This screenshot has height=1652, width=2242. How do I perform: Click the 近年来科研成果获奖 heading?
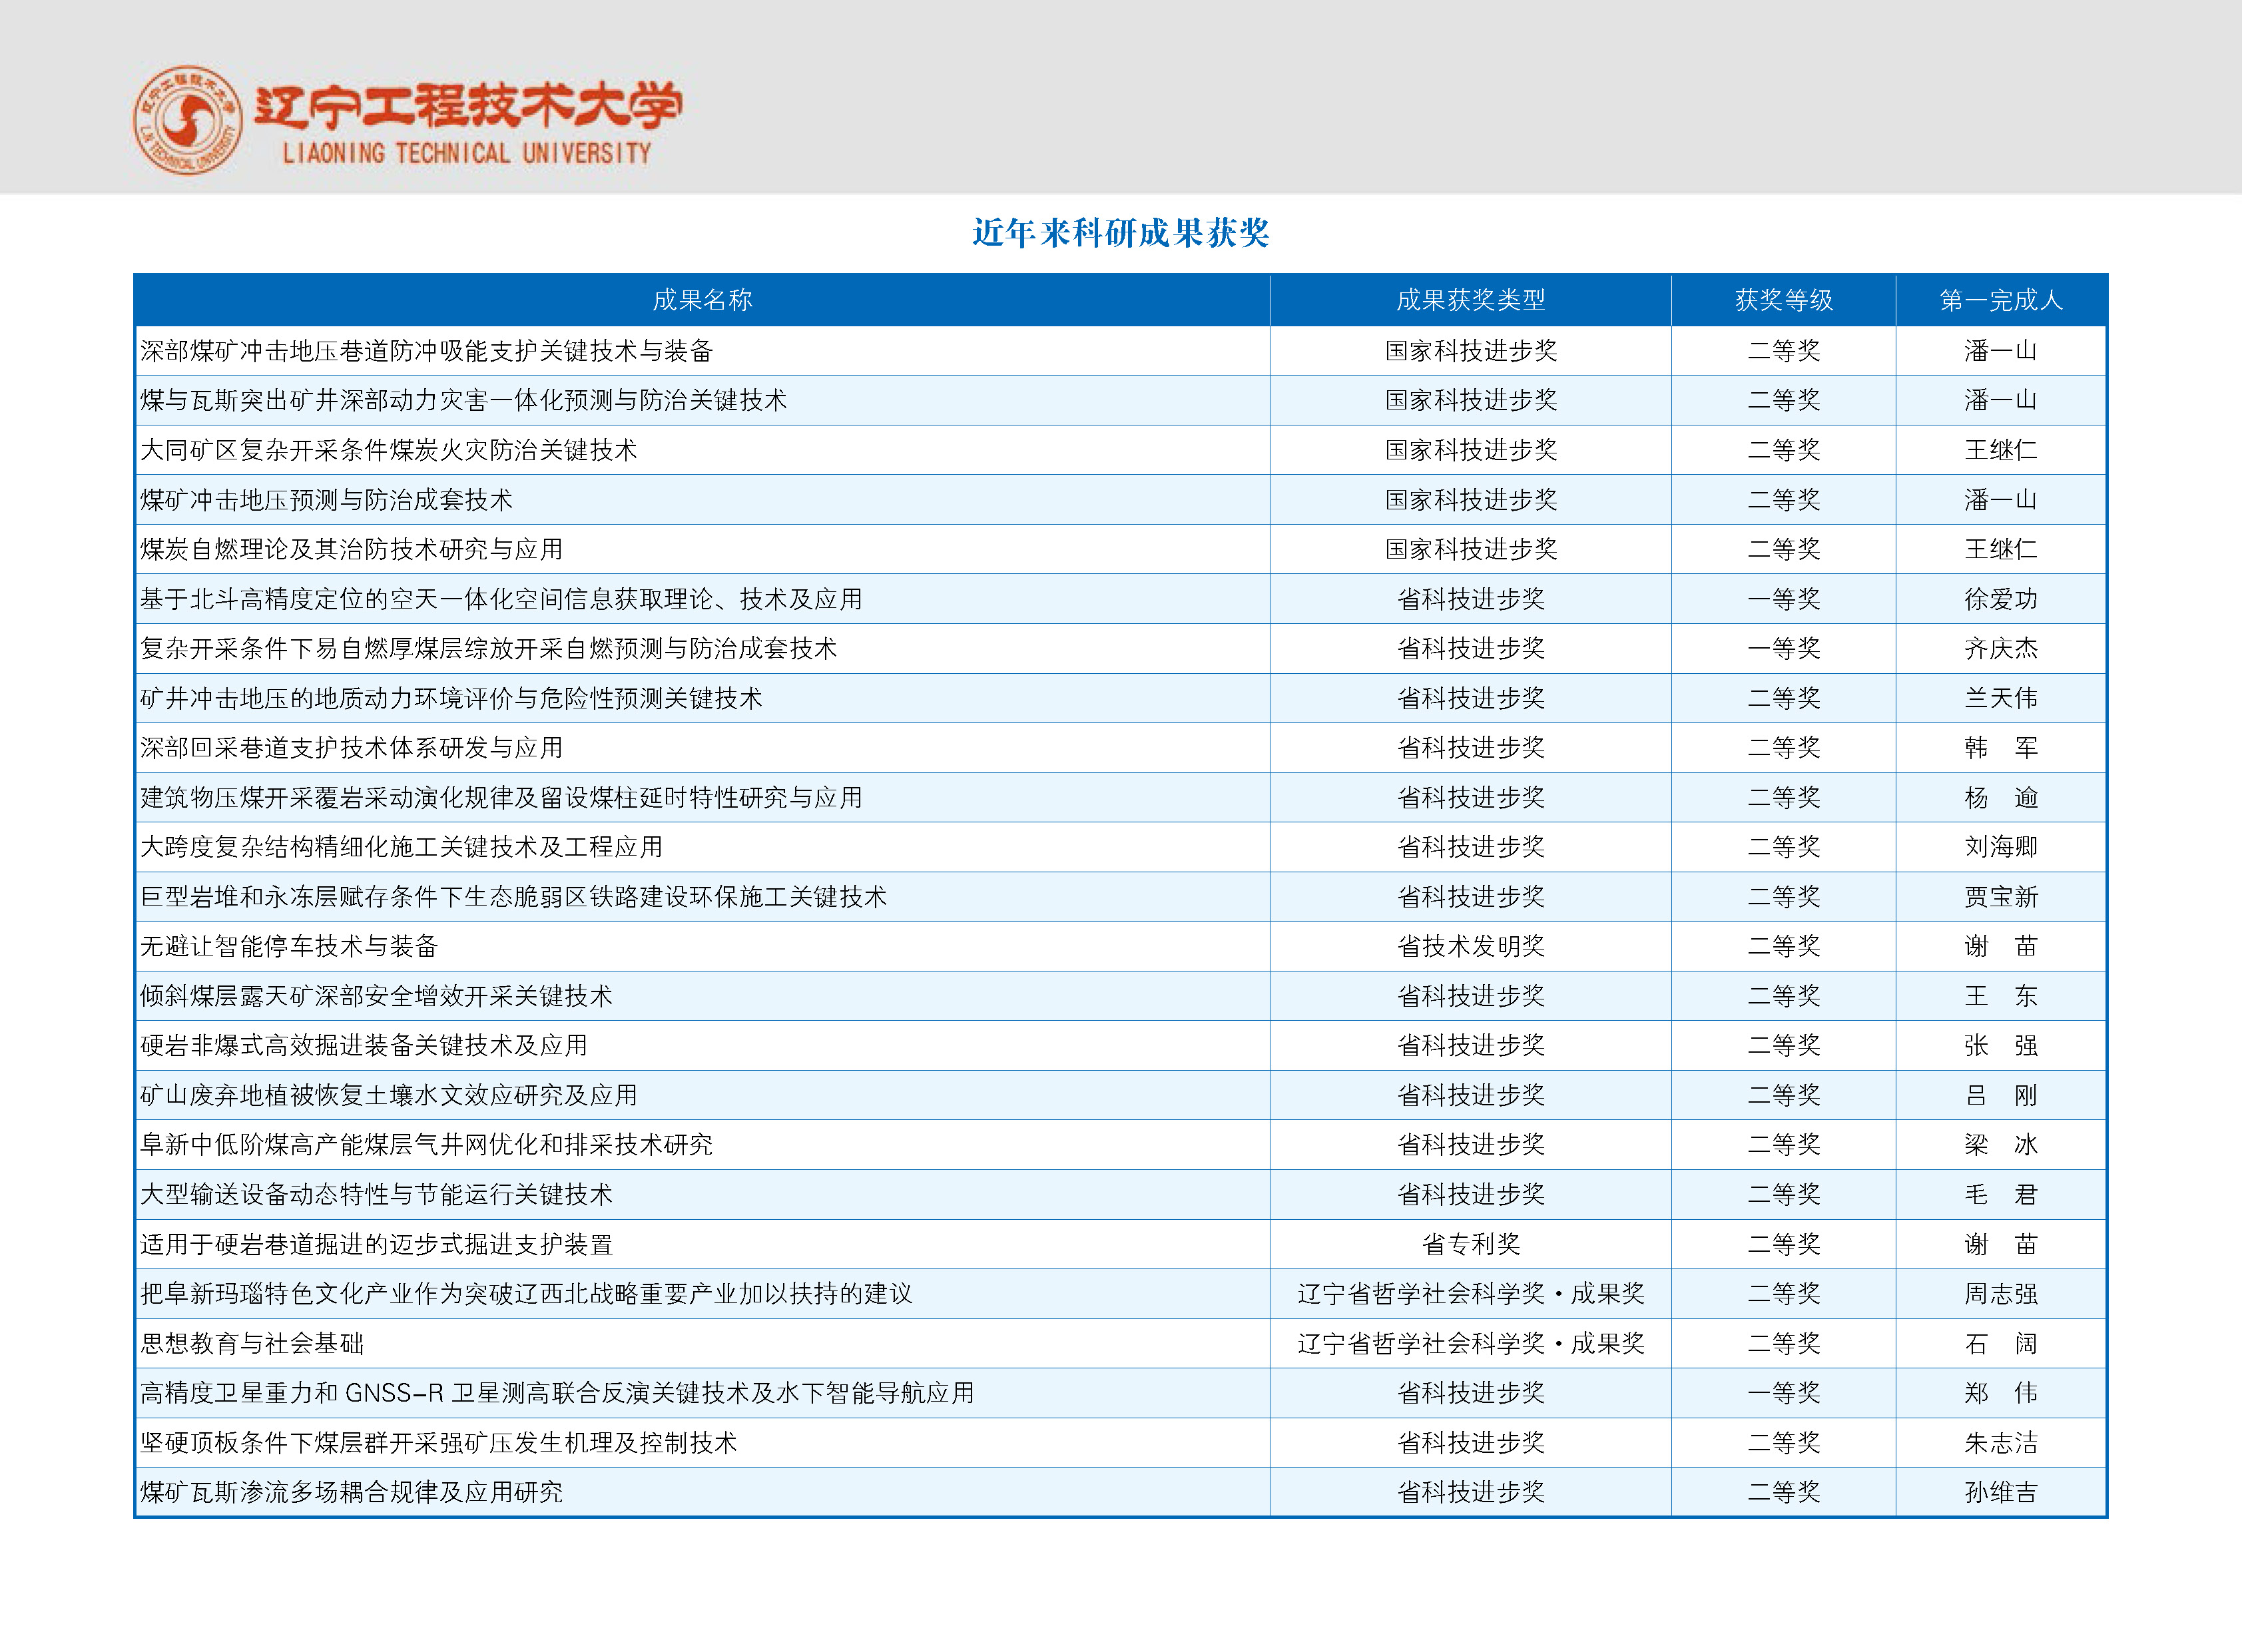tap(1120, 233)
